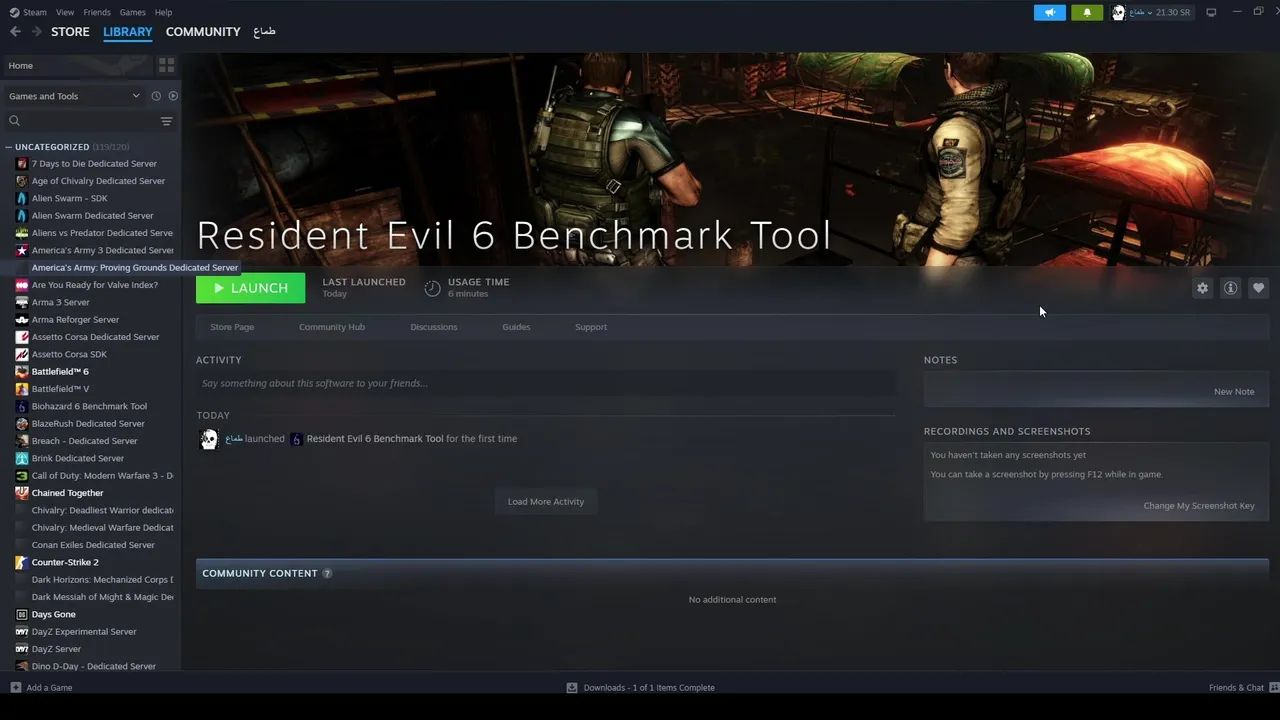Select Days Gone in the library list
Viewport: 1280px width, 720px height.
click(53, 614)
